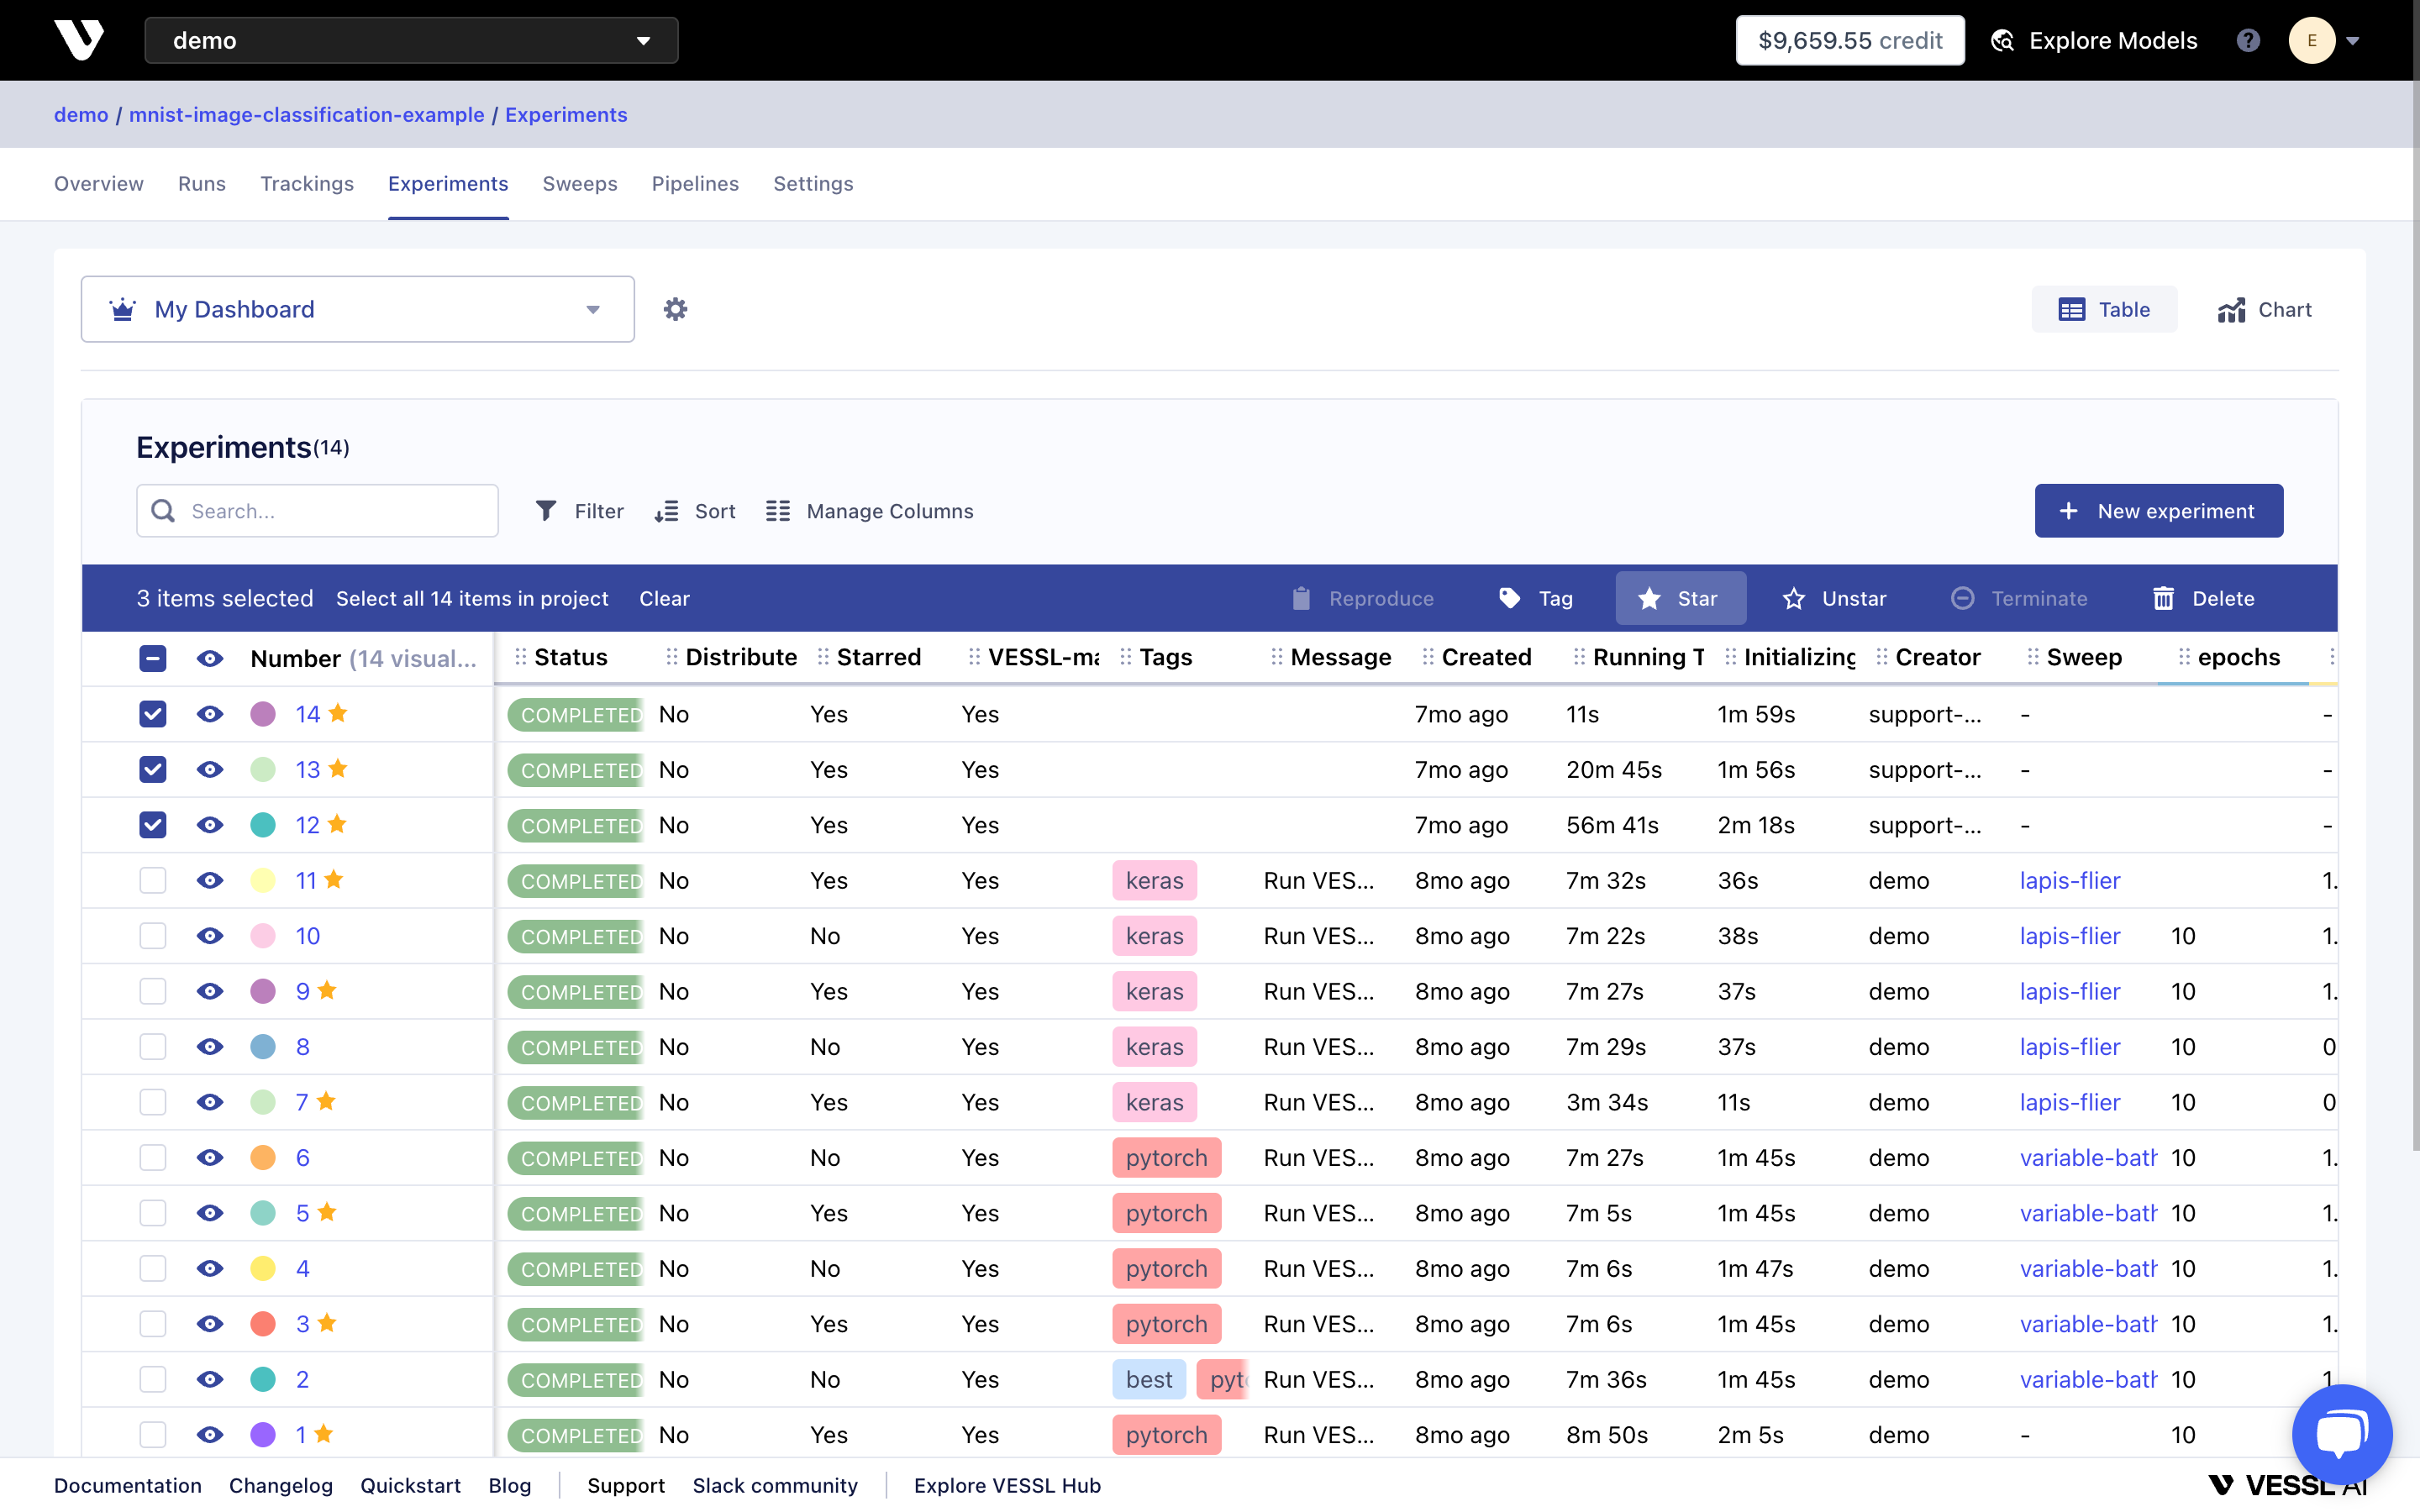Click the orange color dot of experiment 6

point(263,1157)
